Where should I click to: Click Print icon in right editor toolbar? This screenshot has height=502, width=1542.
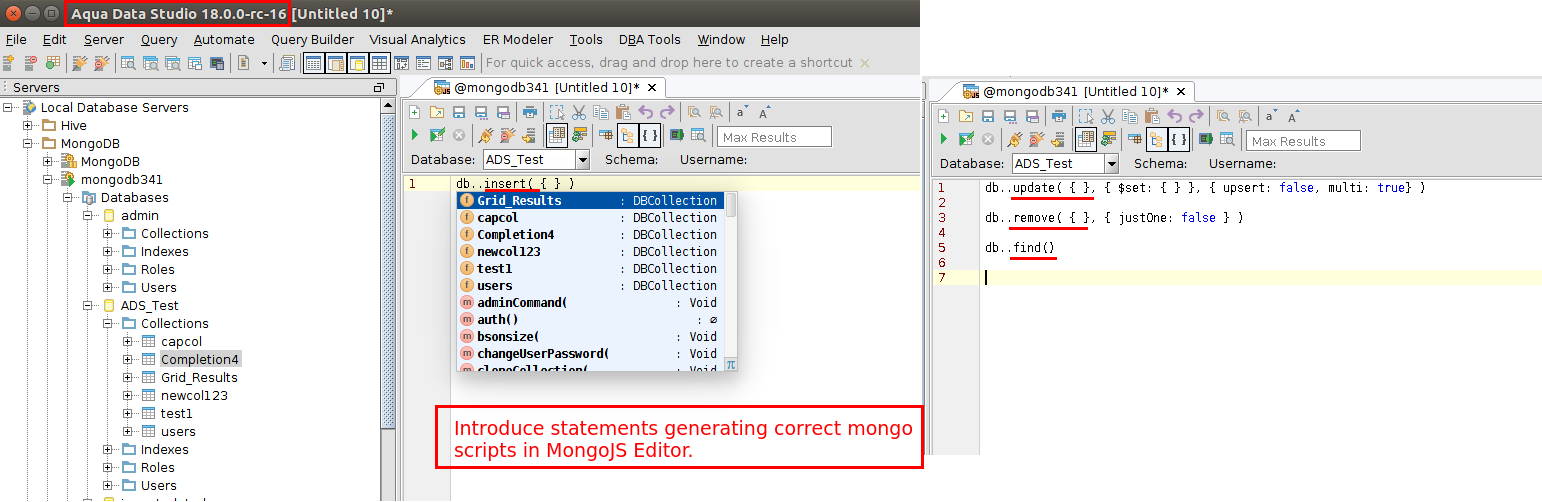(1058, 116)
